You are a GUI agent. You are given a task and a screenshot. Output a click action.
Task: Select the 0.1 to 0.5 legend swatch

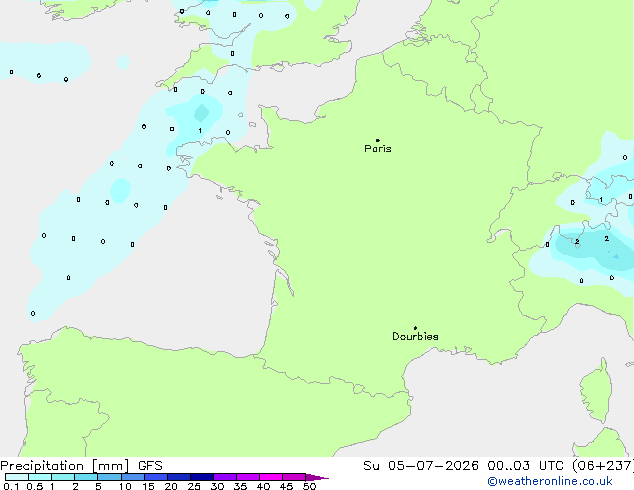pyautogui.click(x=17, y=477)
